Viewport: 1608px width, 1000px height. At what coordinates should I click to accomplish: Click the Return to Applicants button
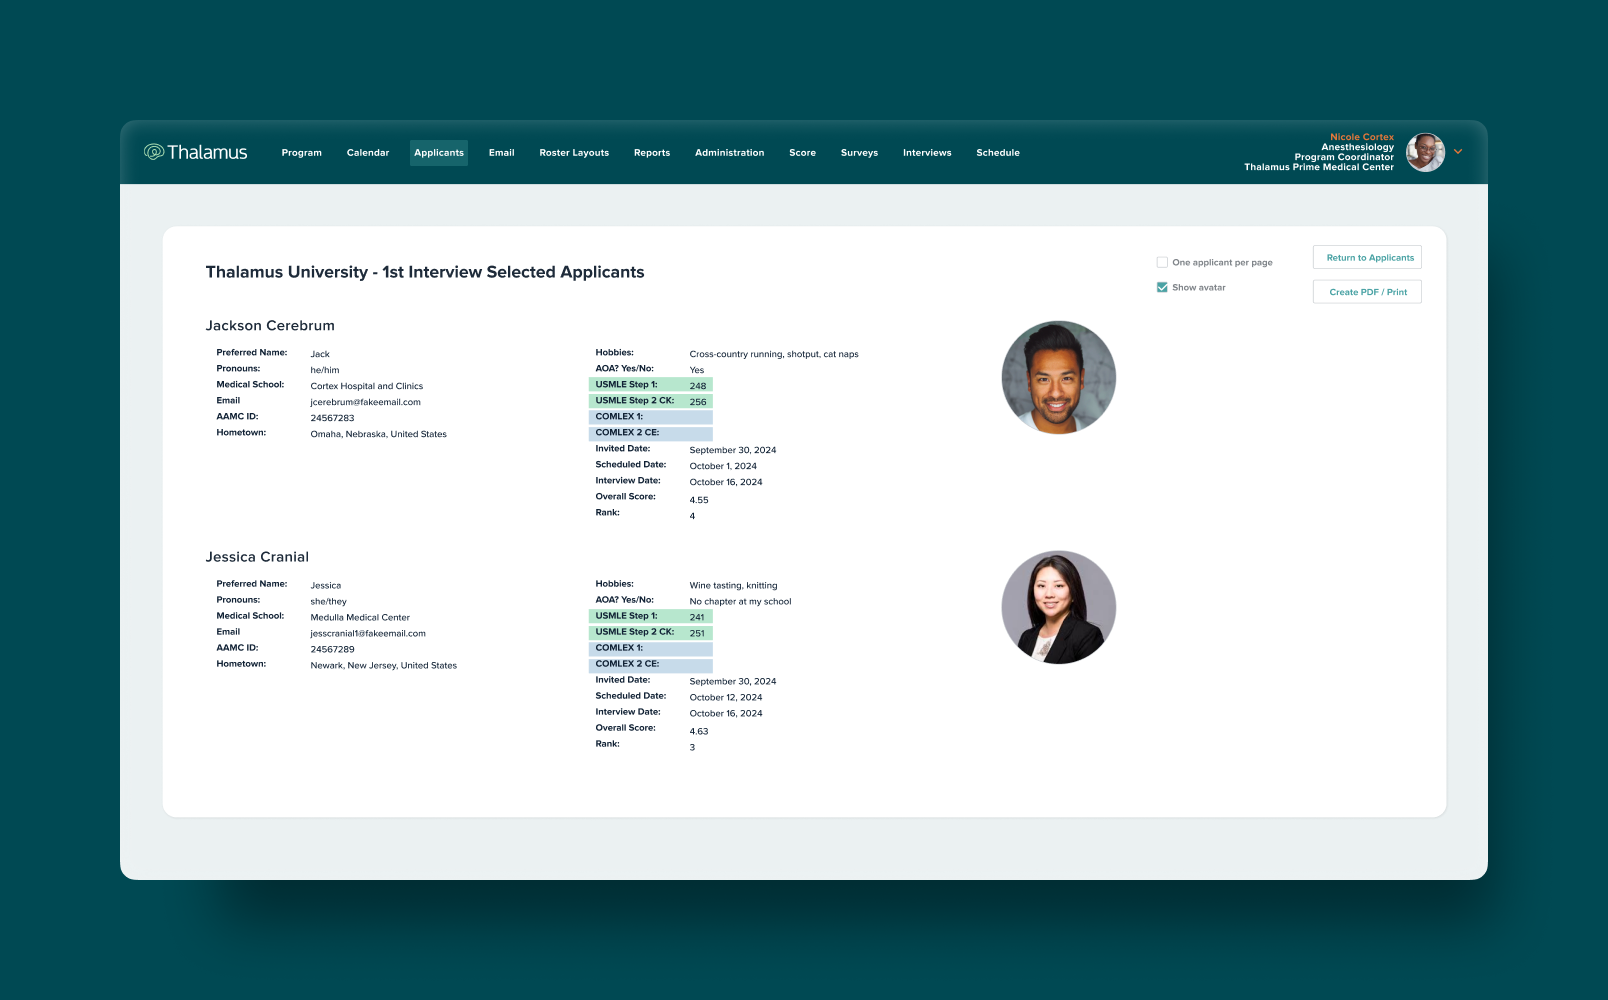(x=1367, y=258)
